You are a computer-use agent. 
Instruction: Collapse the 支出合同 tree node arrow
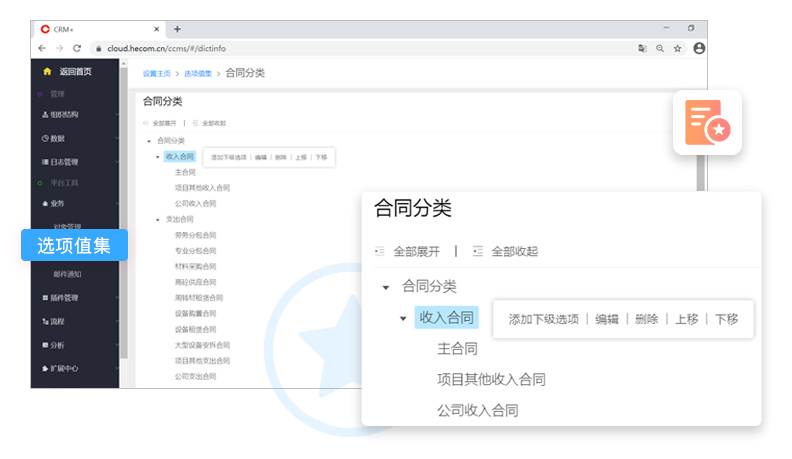coord(158,219)
